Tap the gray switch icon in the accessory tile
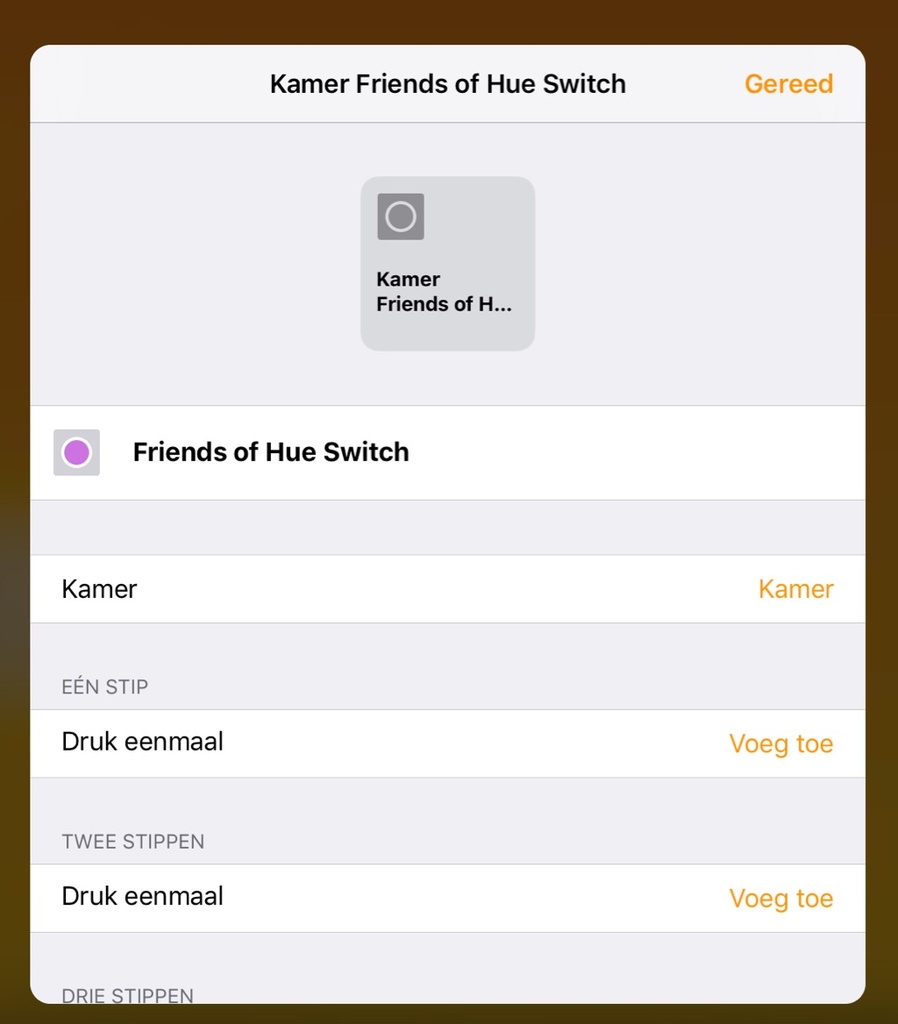Viewport: 898px width, 1024px height. coord(400,217)
